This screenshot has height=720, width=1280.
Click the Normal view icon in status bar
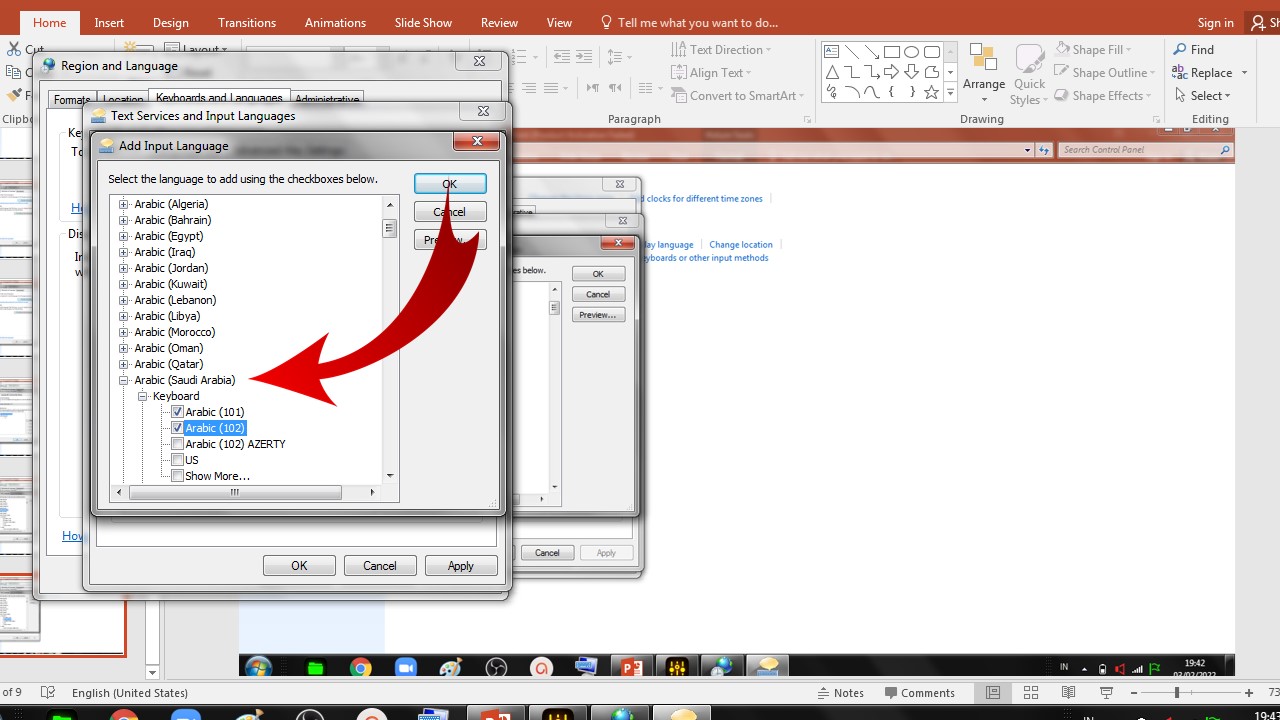tap(992, 692)
